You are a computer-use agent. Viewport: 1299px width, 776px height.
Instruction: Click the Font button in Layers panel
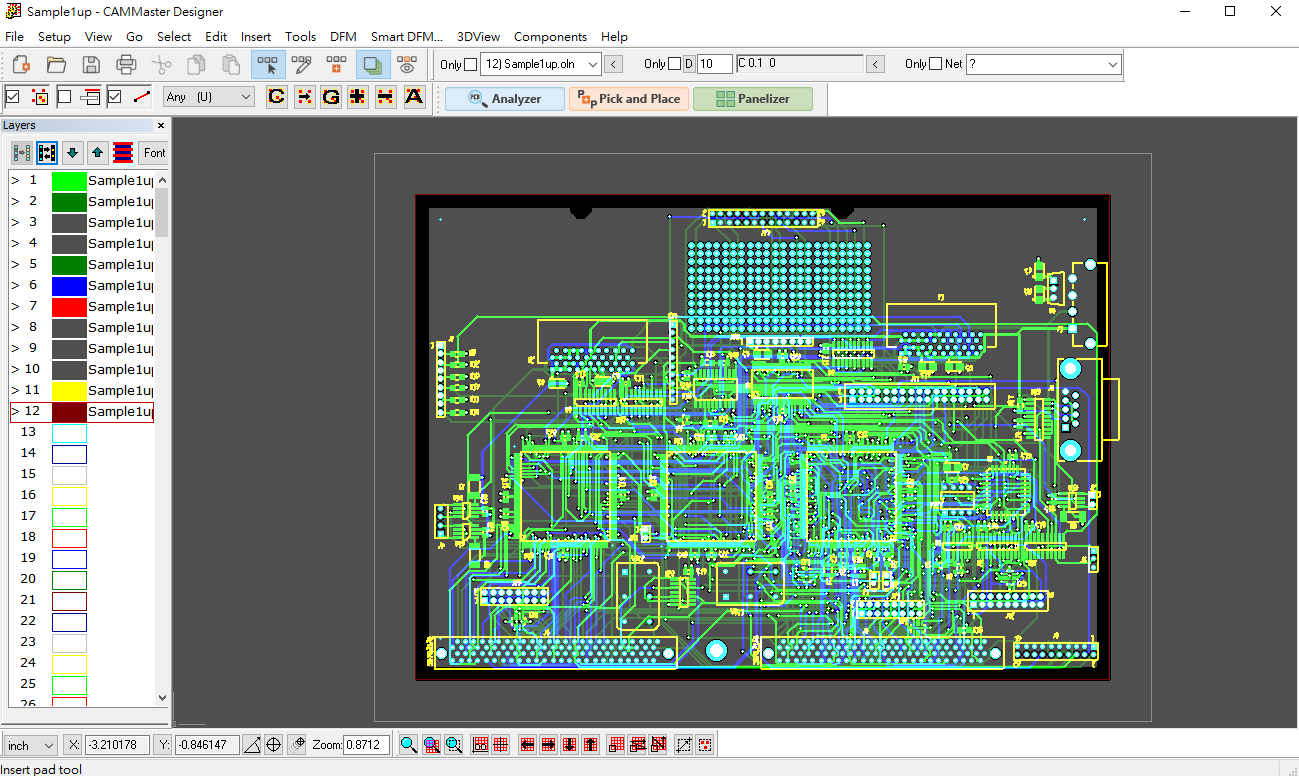click(154, 153)
